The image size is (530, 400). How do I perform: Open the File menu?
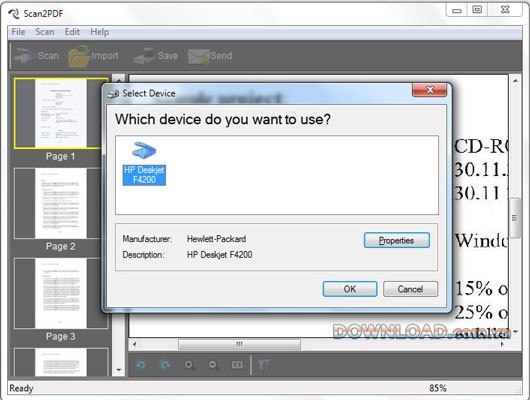(x=18, y=32)
